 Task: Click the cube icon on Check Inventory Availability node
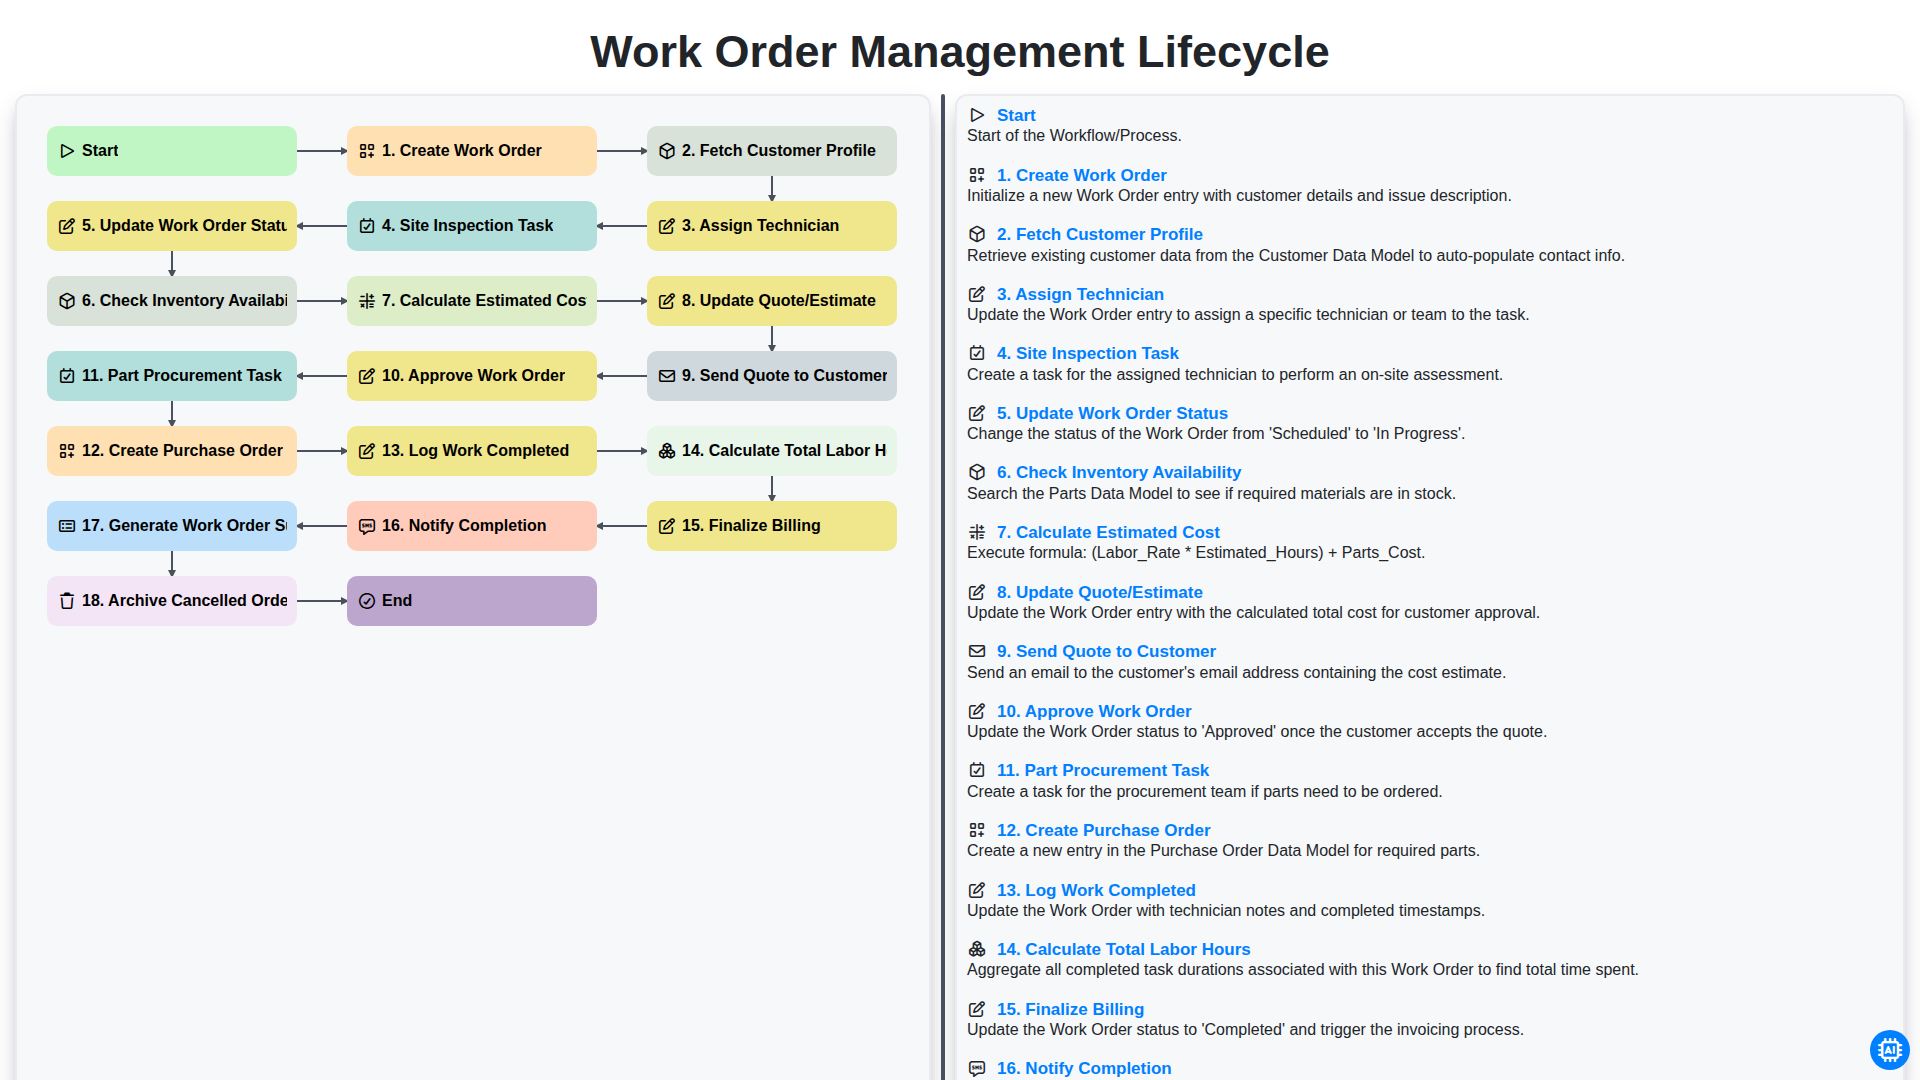(67, 301)
